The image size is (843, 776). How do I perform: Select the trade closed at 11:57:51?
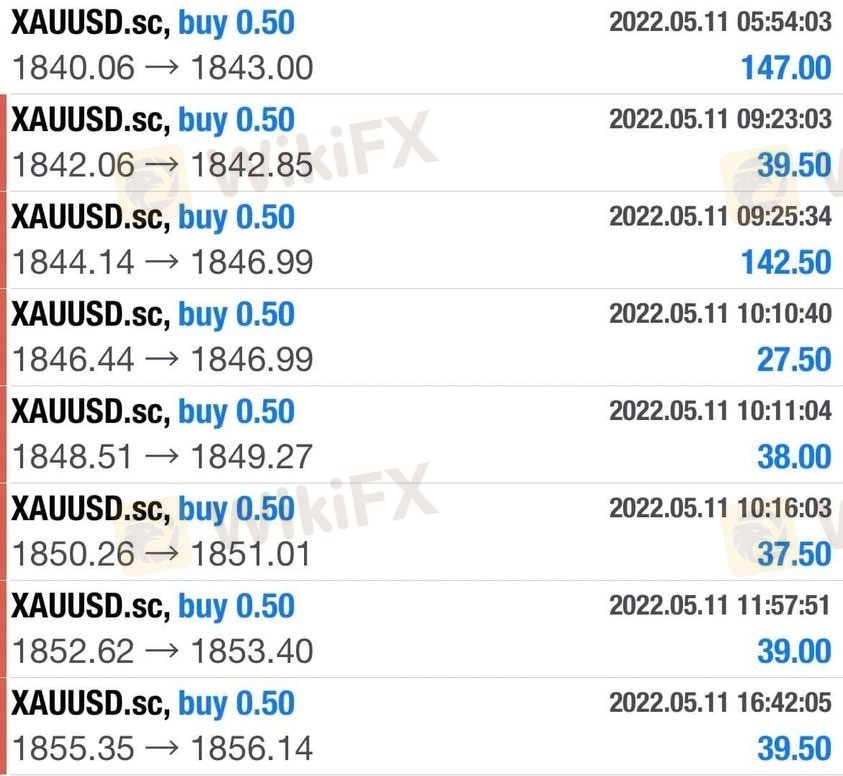click(422, 629)
